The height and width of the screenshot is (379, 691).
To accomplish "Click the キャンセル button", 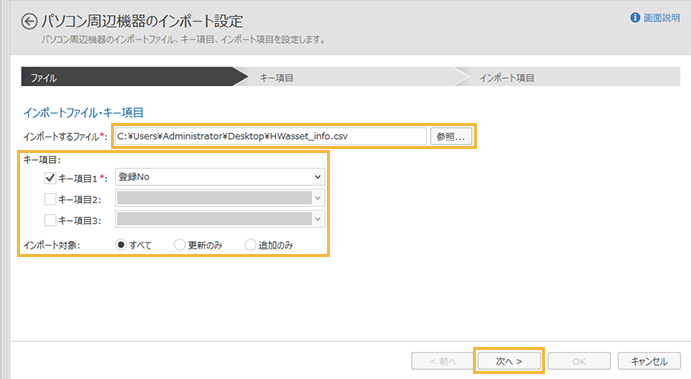I will pos(649,361).
